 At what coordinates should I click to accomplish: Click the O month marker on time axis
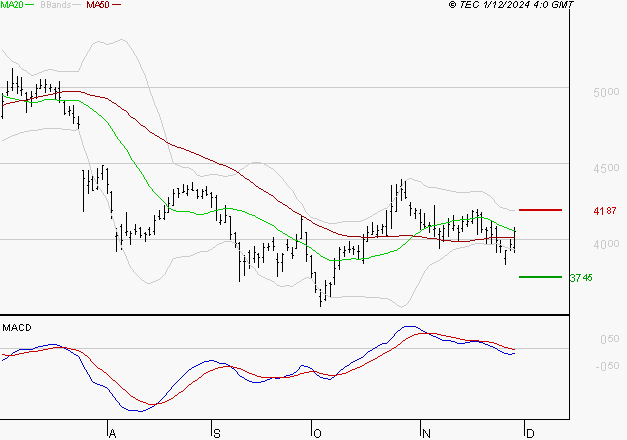(317, 434)
